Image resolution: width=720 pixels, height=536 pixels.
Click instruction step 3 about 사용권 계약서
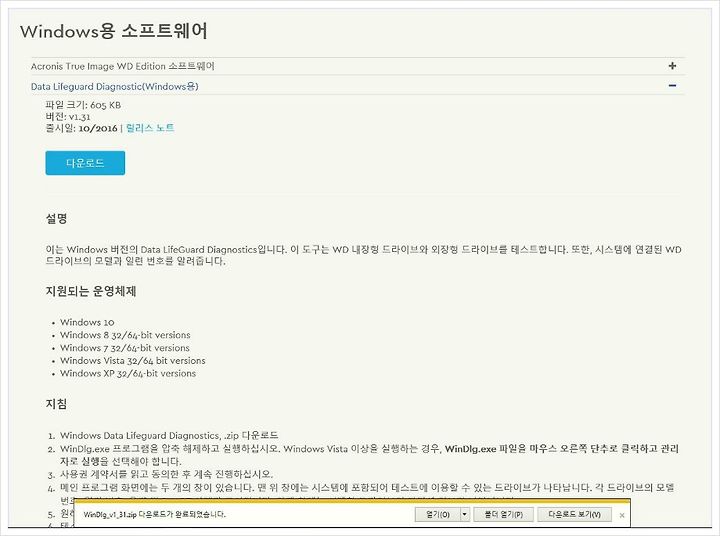click(x=166, y=474)
